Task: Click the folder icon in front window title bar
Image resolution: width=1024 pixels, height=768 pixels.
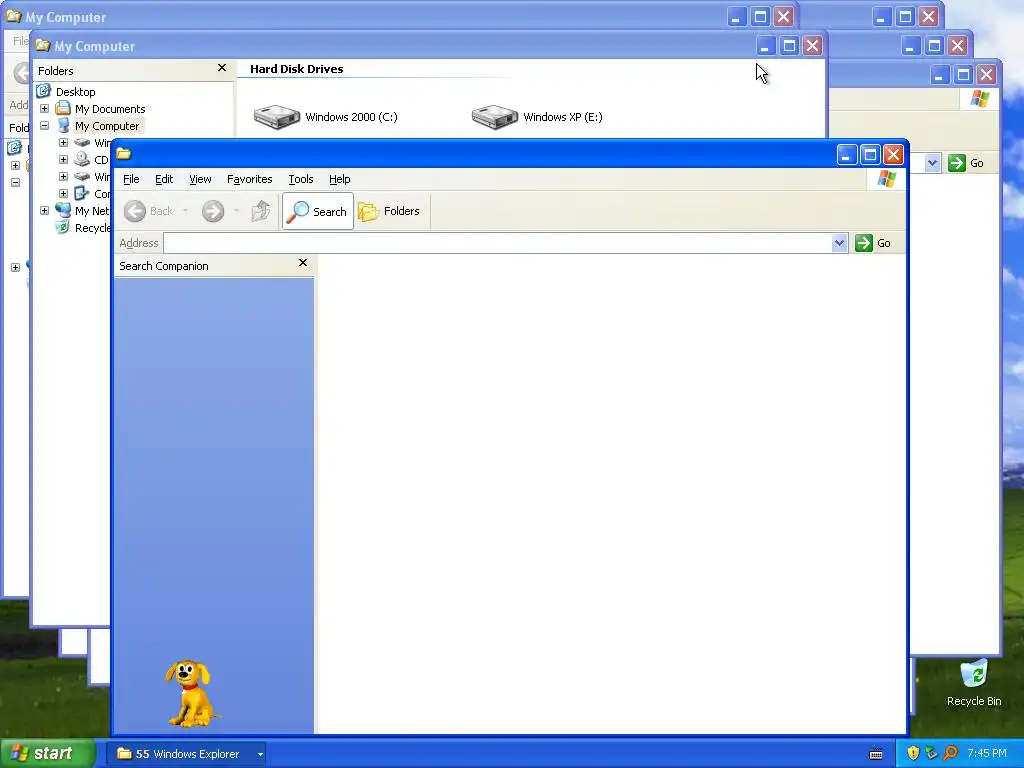Action: 123,153
